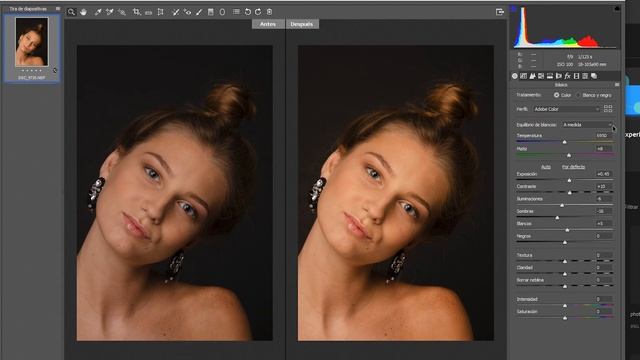The height and width of the screenshot is (360, 640).
Task: Click the Antes view label
Action: click(268, 24)
